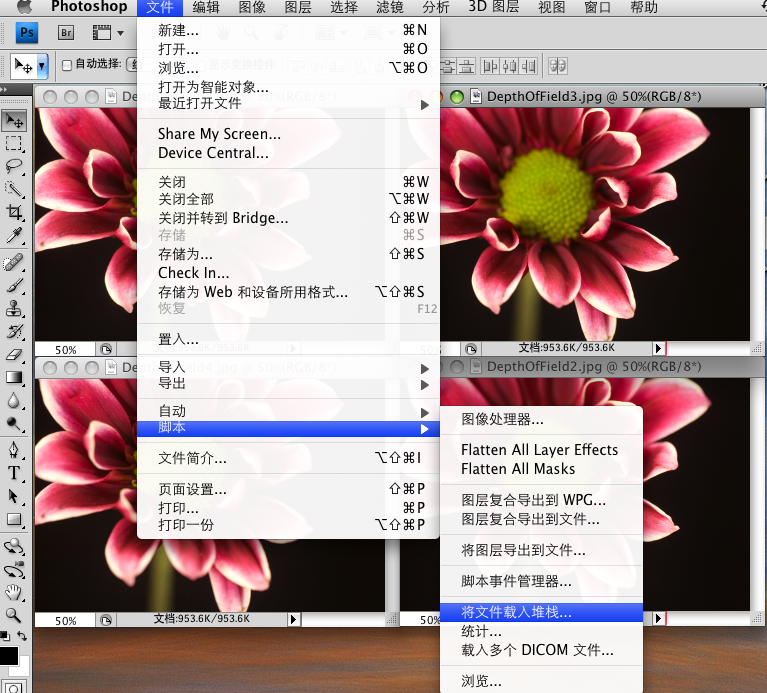Click the Photoshop application menu
The image size is (767, 693).
89,7
